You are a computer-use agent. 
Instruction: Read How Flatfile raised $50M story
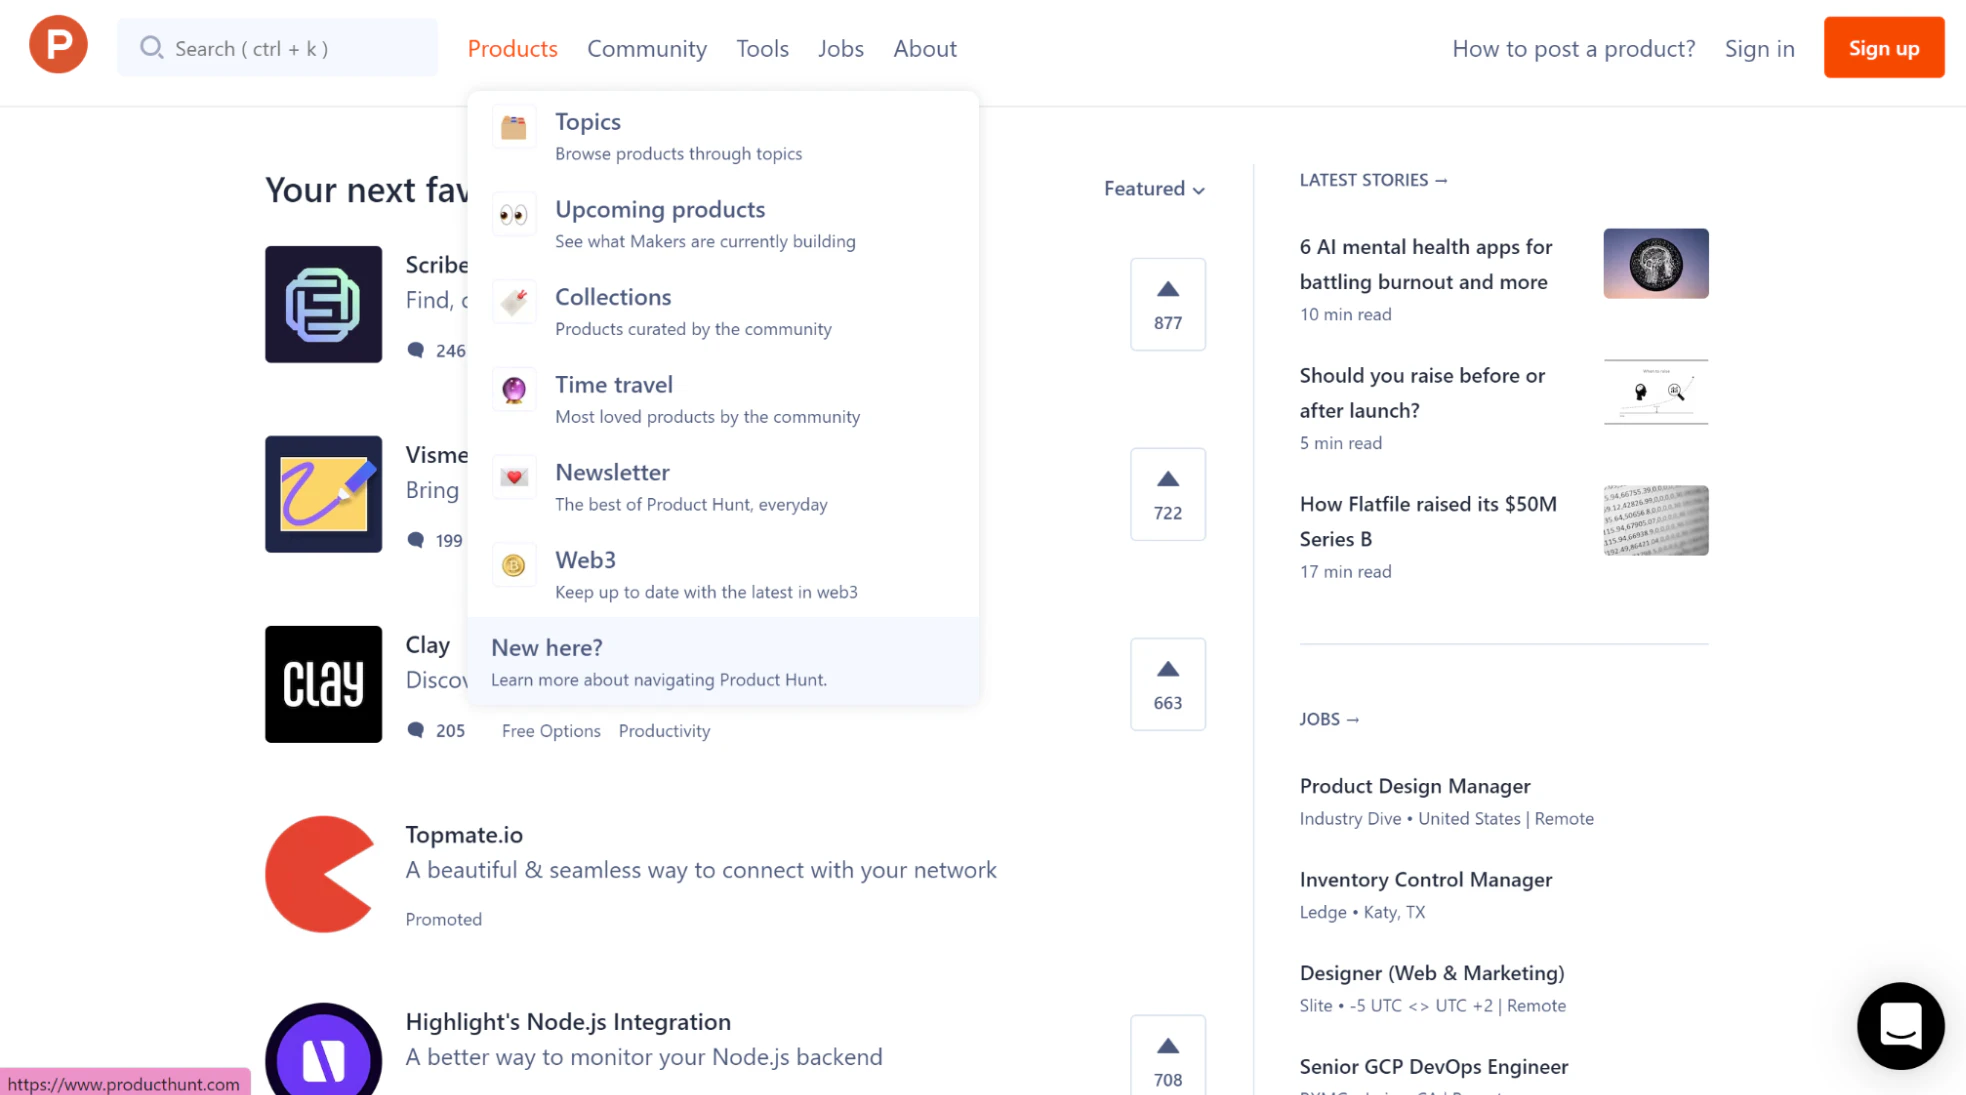pyautogui.click(x=1427, y=521)
